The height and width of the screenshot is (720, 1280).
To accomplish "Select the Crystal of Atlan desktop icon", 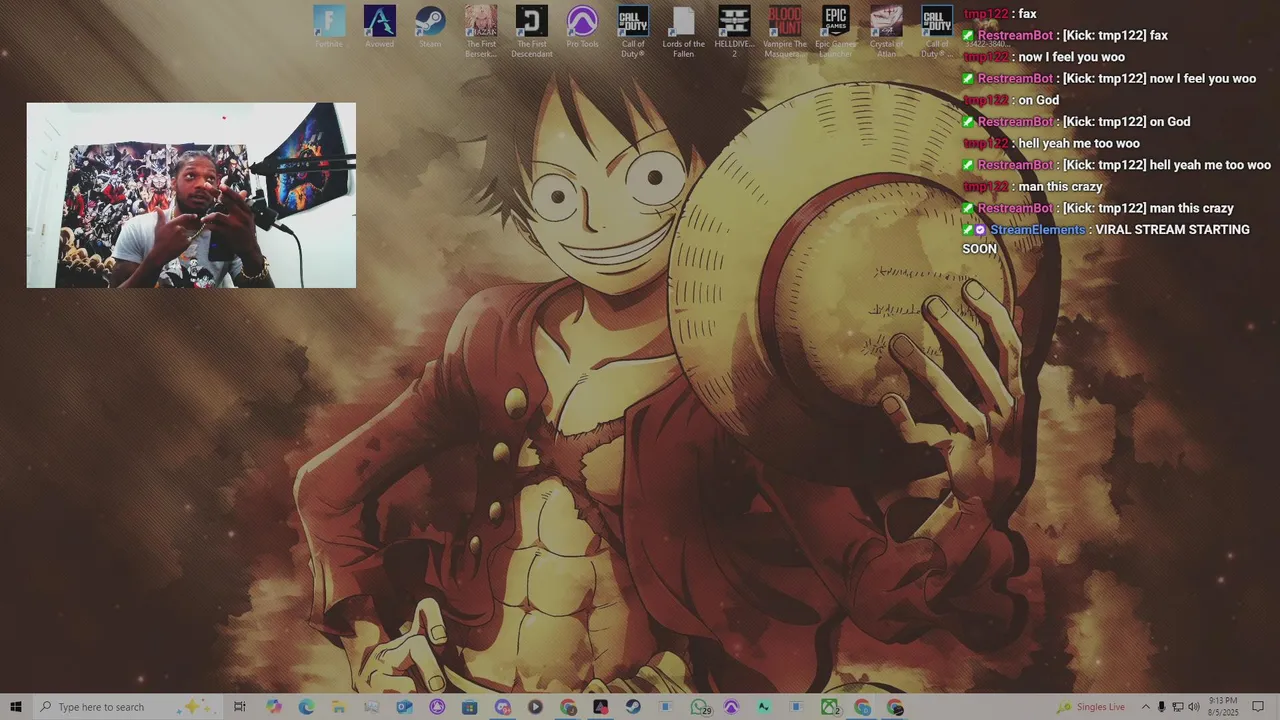I will click(x=886, y=31).
